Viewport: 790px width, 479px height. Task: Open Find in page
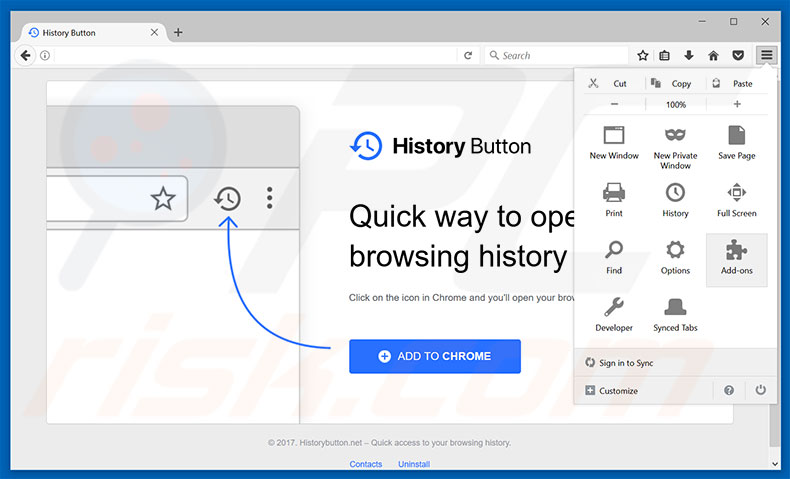click(614, 257)
